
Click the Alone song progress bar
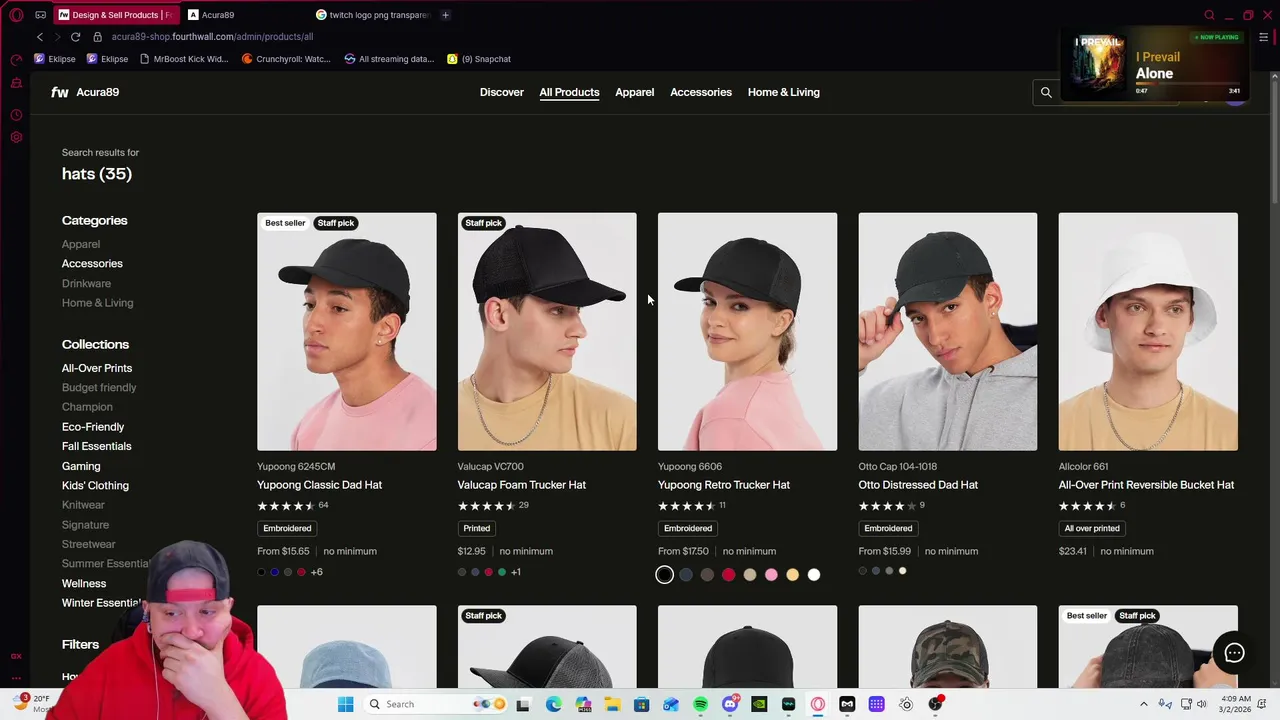click(x=1190, y=84)
